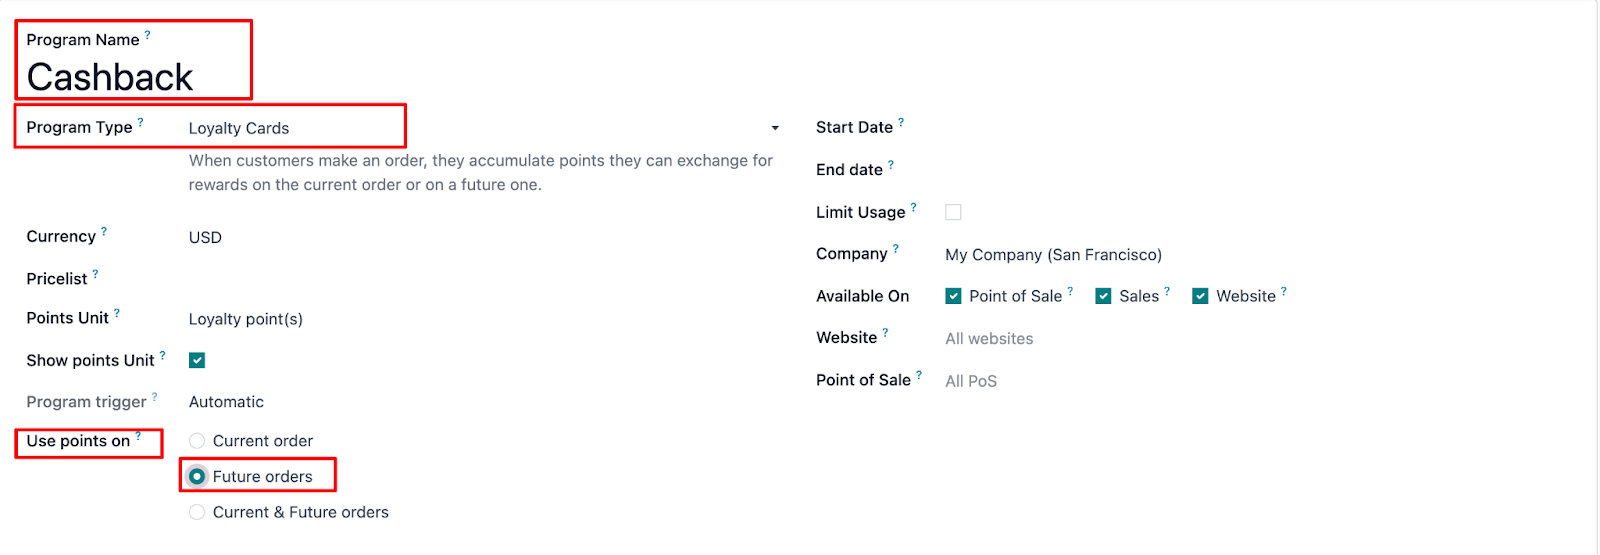Open the Program Type dropdown arrow
The height and width of the screenshot is (555, 1600).
(775, 128)
